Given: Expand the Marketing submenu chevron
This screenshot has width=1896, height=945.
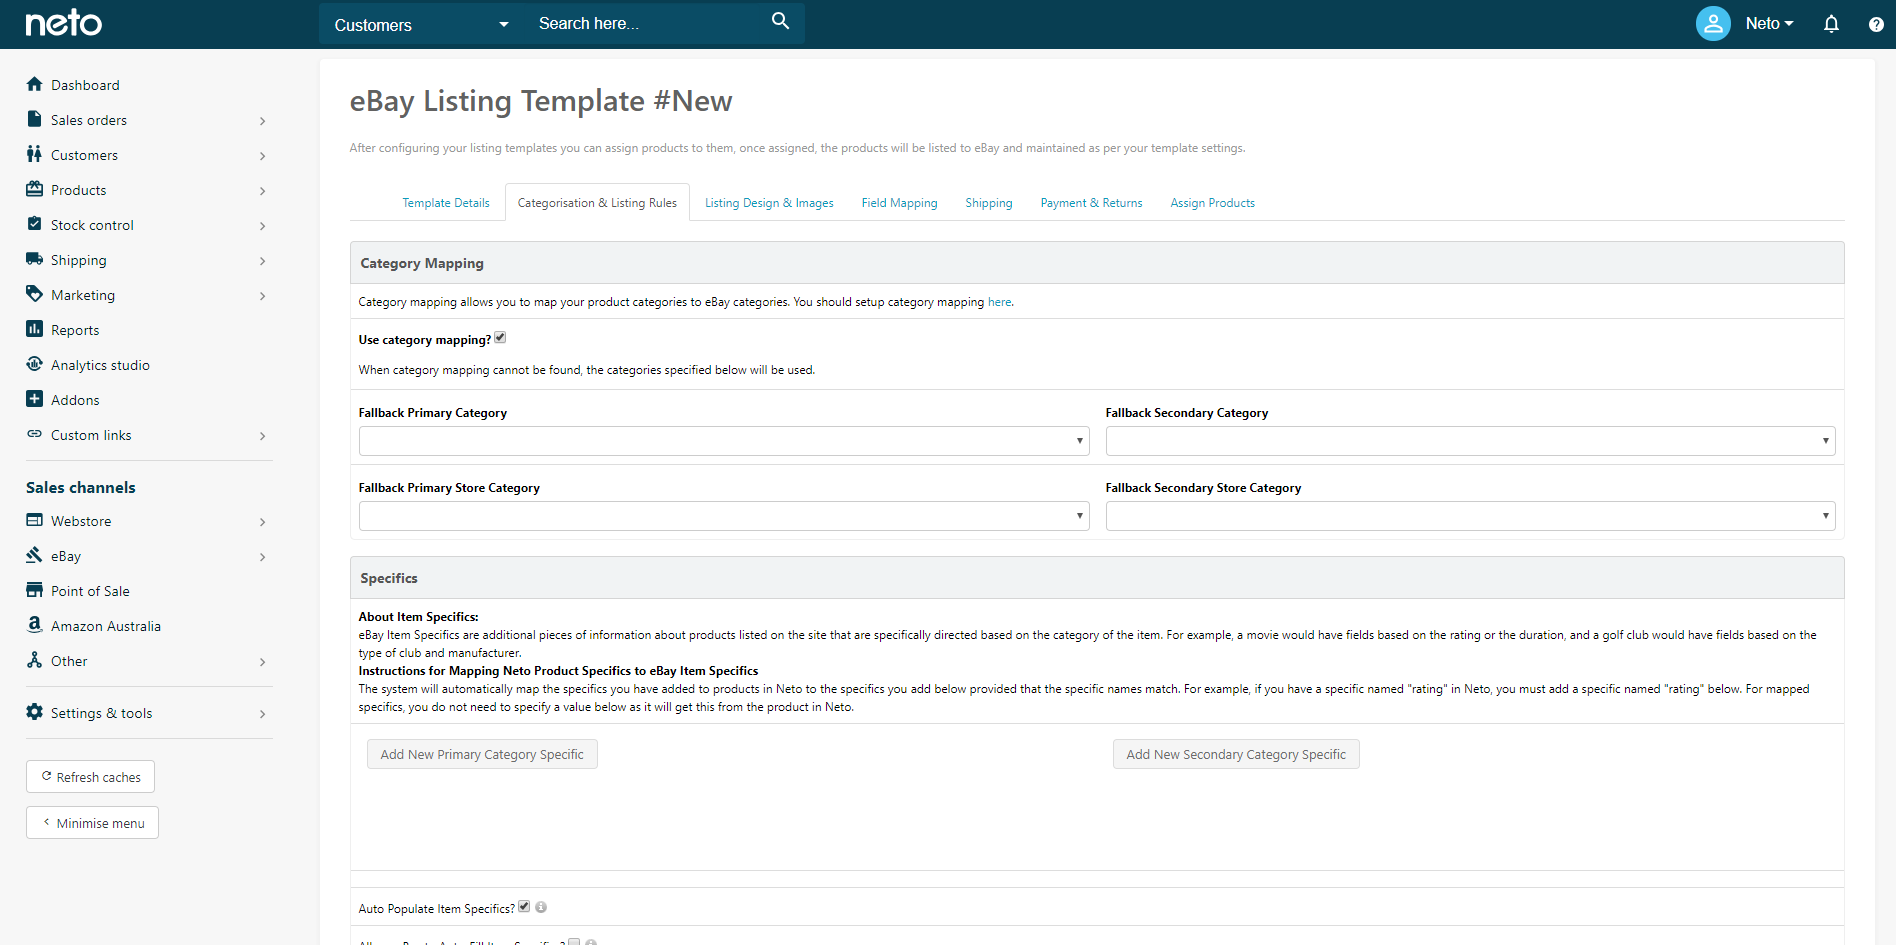Looking at the screenshot, I should click(263, 296).
